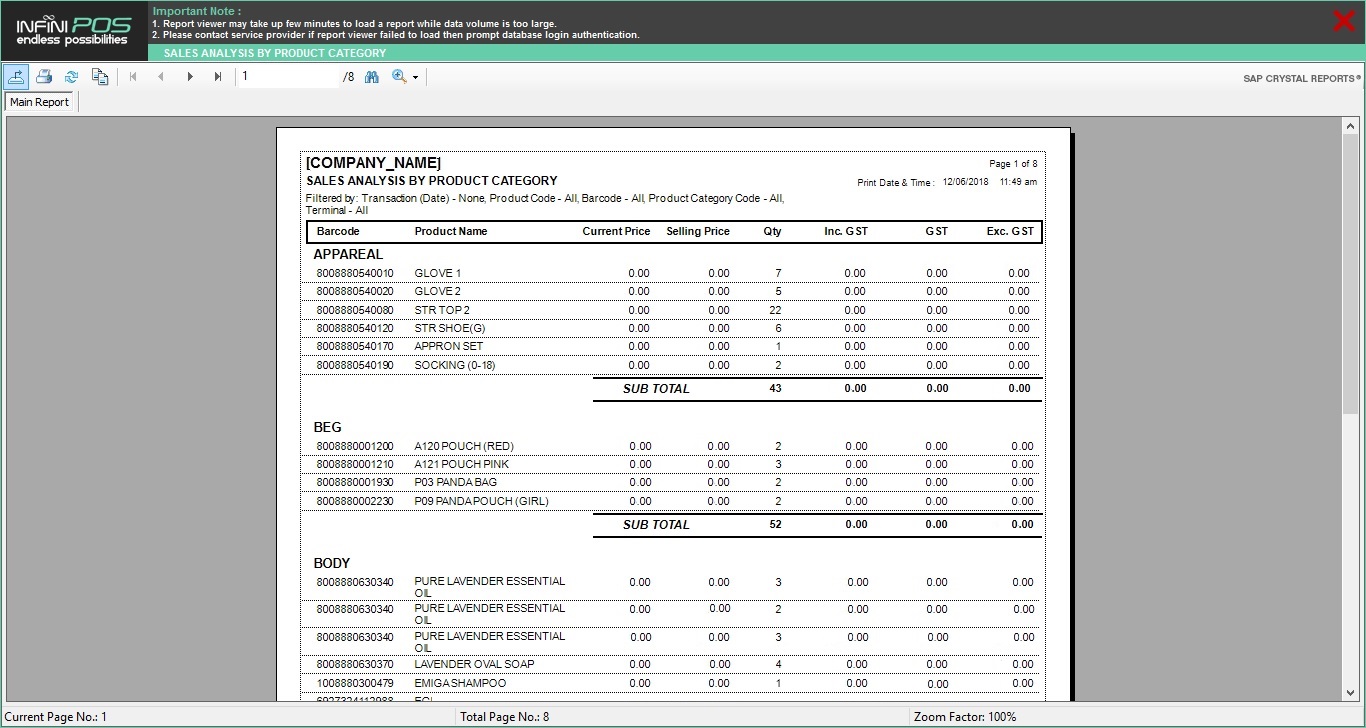Go to the first page of the report
Screen dimensions: 1366x728
click(133, 76)
